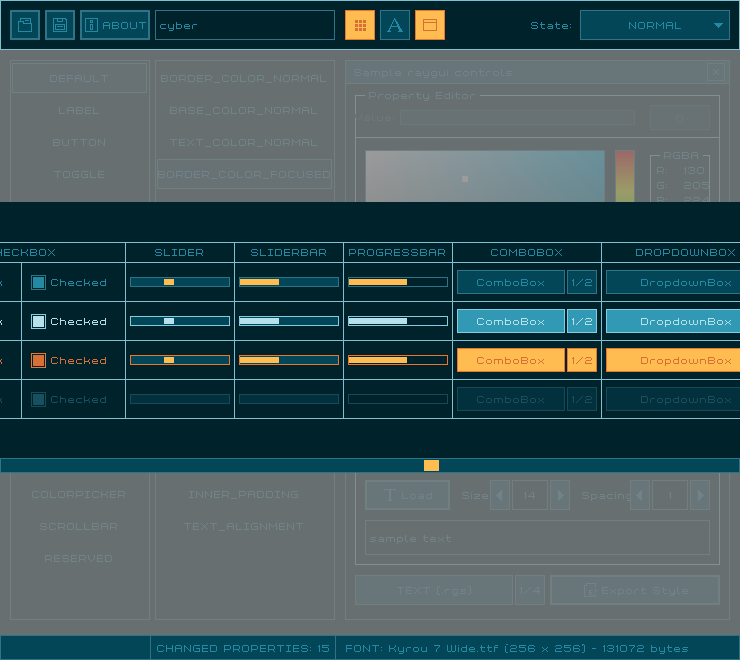Open the State dropdown showing NORMAL
Screen dimensions: 740x660
click(x=654, y=25)
